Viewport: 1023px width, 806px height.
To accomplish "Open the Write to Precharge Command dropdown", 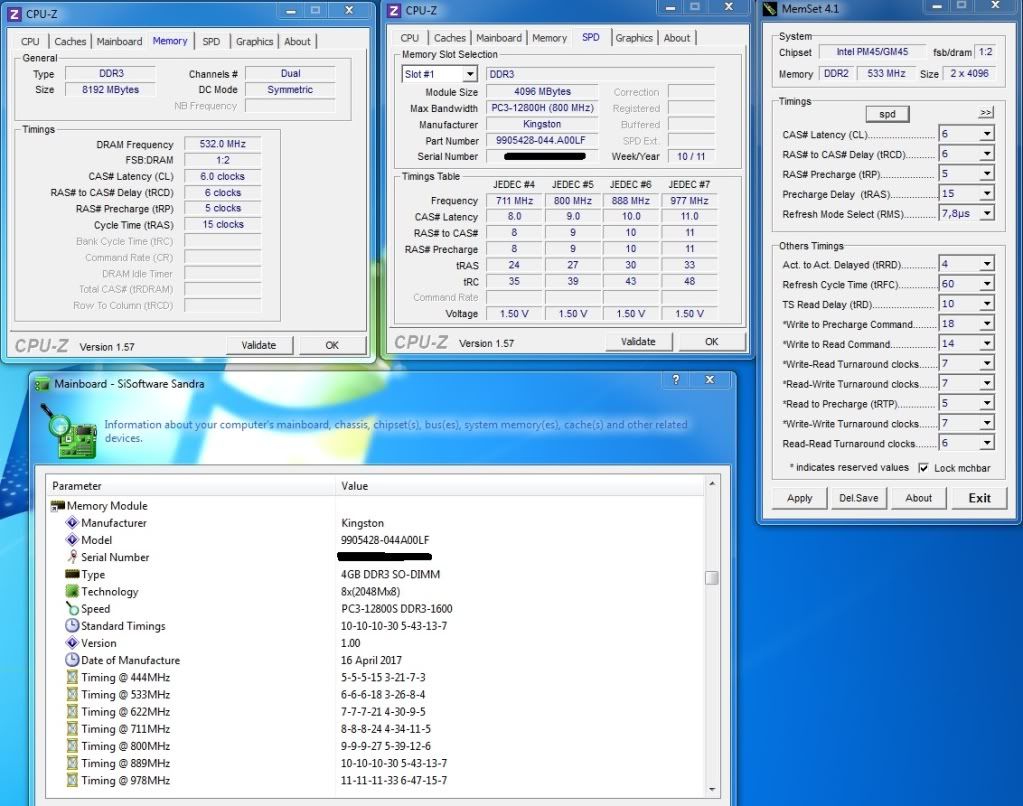I will pos(987,324).
